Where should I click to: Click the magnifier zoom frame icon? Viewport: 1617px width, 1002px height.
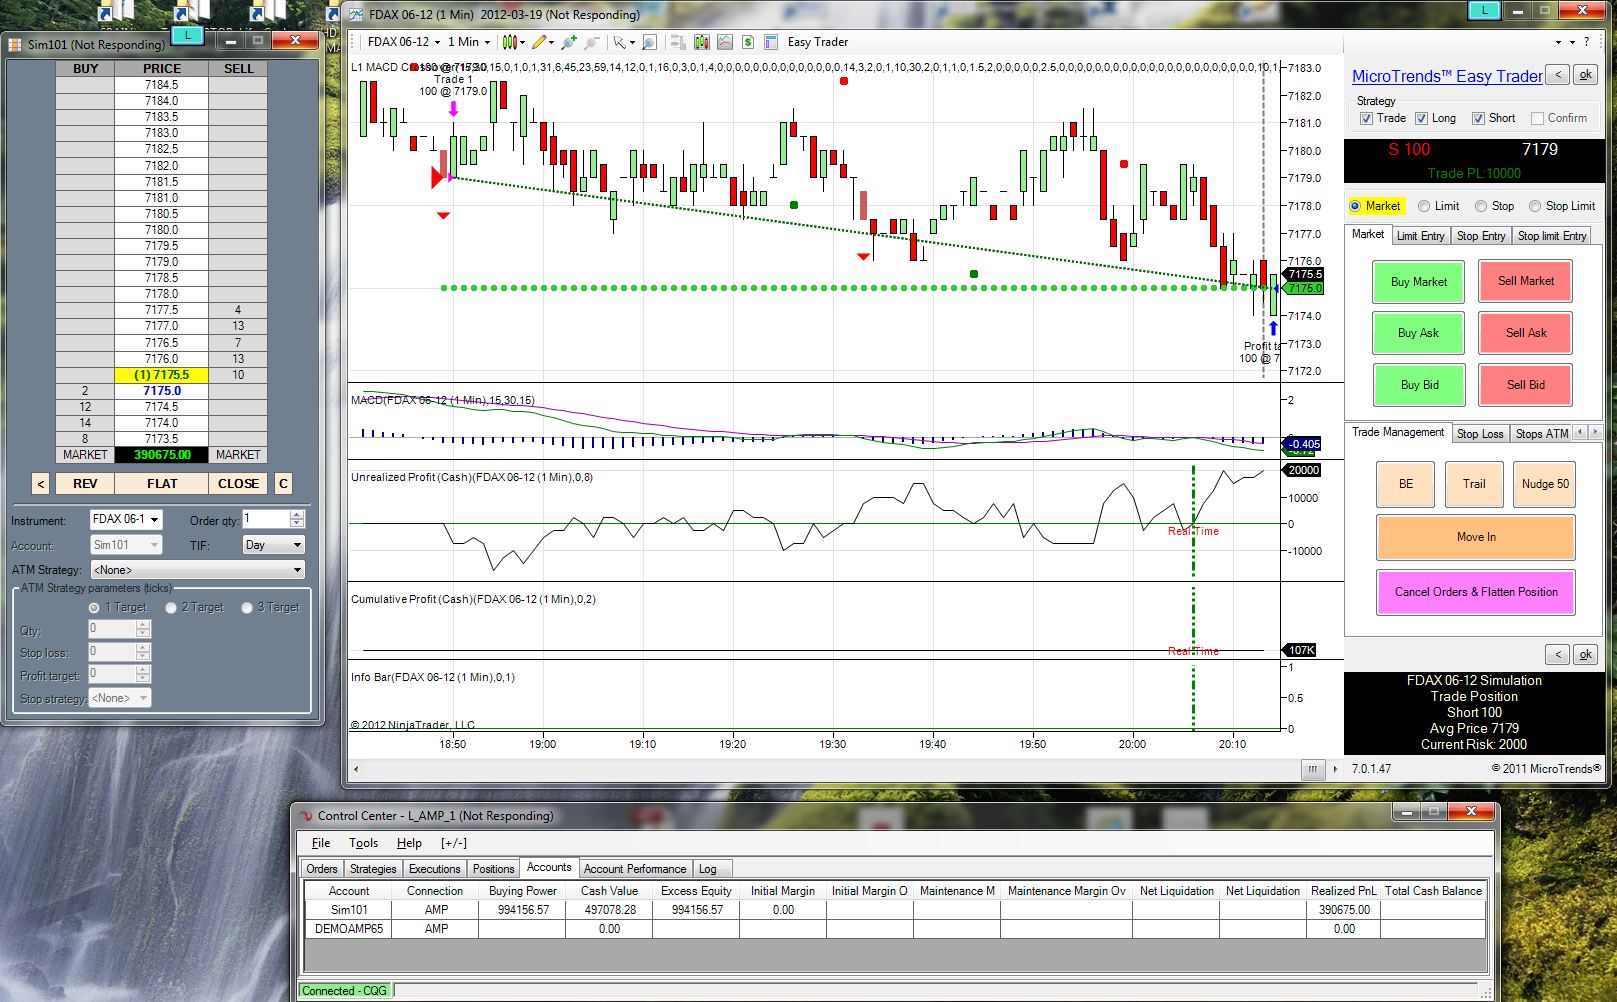tap(649, 42)
